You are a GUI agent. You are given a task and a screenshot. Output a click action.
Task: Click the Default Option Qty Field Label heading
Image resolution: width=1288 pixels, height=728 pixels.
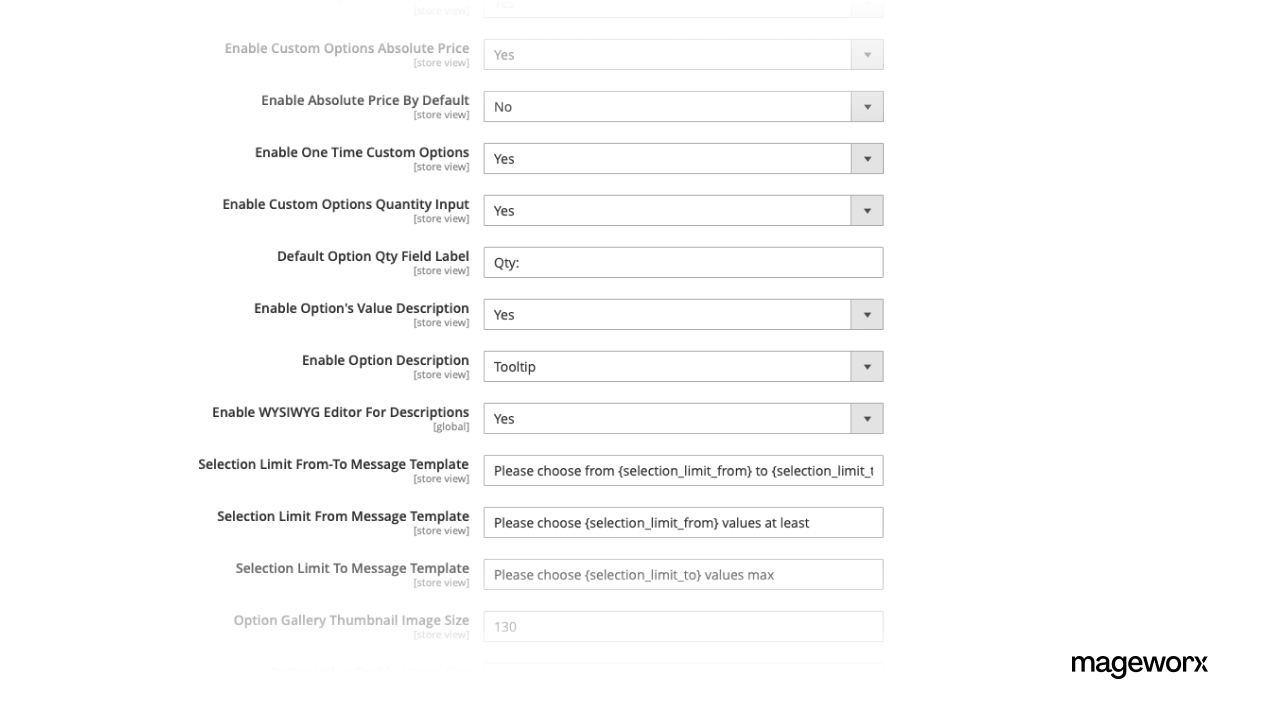373,256
